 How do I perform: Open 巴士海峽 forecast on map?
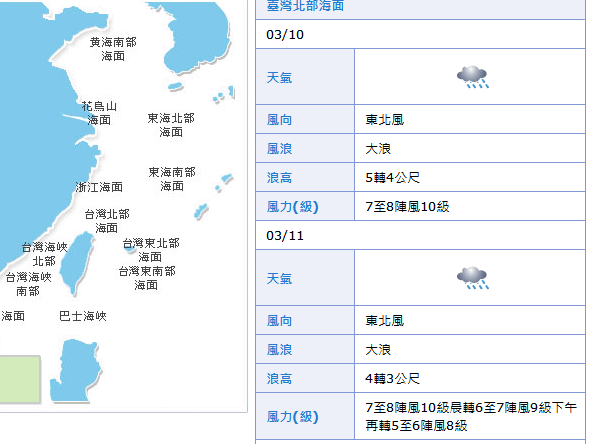tap(83, 316)
